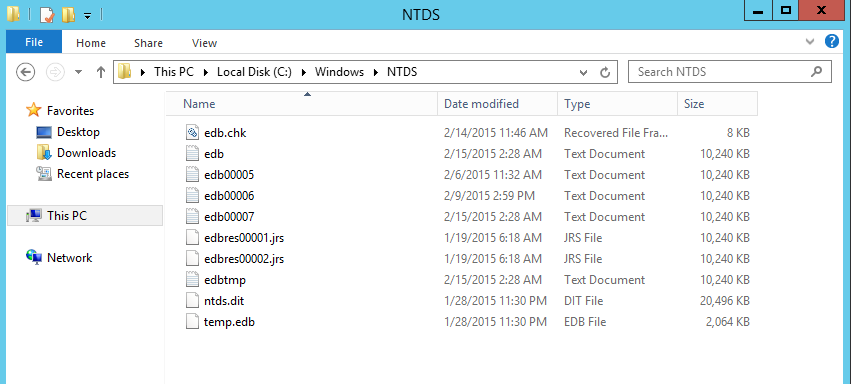Click the Back navigation arrow
851x384 pixels.
[26, 72]
